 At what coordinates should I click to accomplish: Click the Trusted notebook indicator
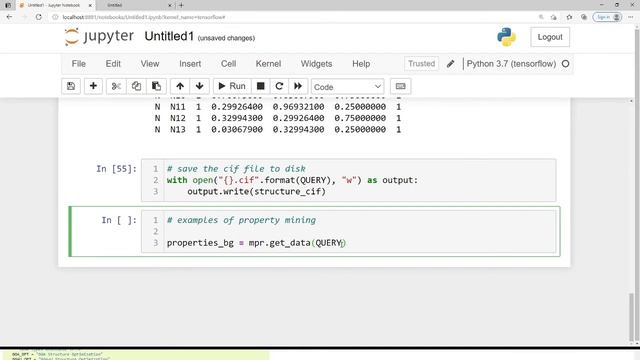click(422, 64)
